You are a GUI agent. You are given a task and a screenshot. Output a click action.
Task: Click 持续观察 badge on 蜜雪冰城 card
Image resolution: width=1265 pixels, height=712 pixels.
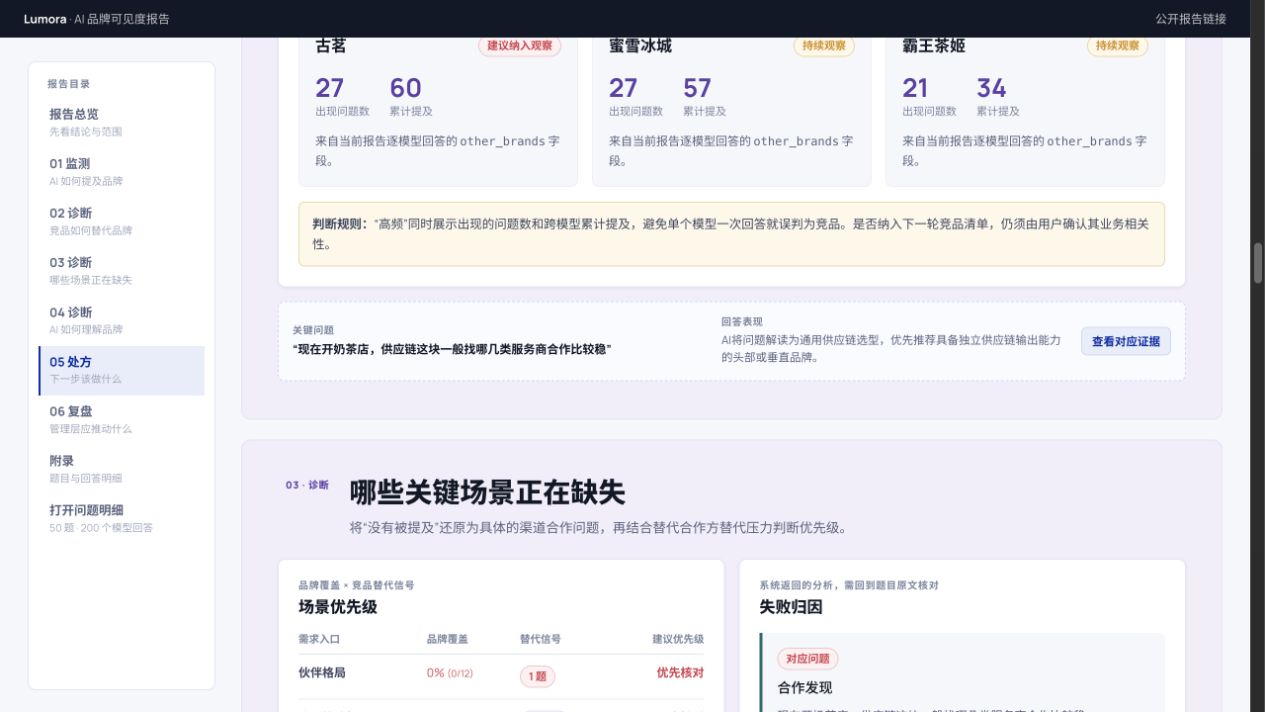(824, 46)
